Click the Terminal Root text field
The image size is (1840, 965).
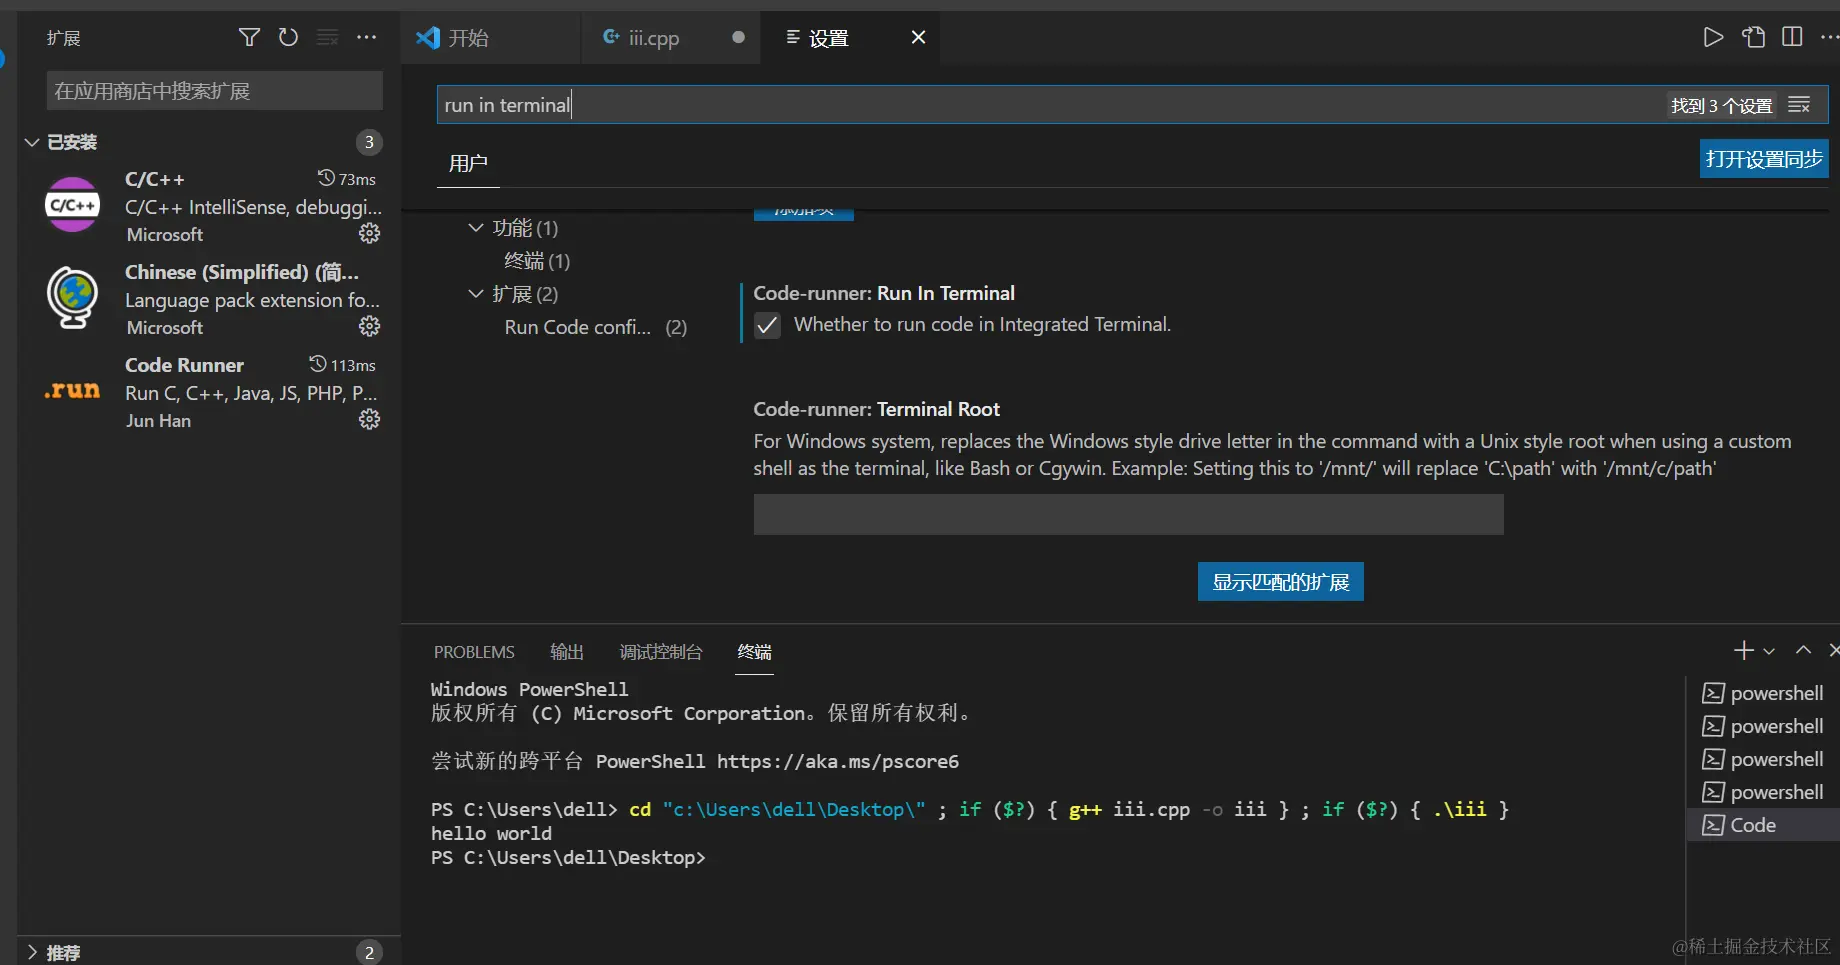pyautogui.click(x=1128, y=515)
